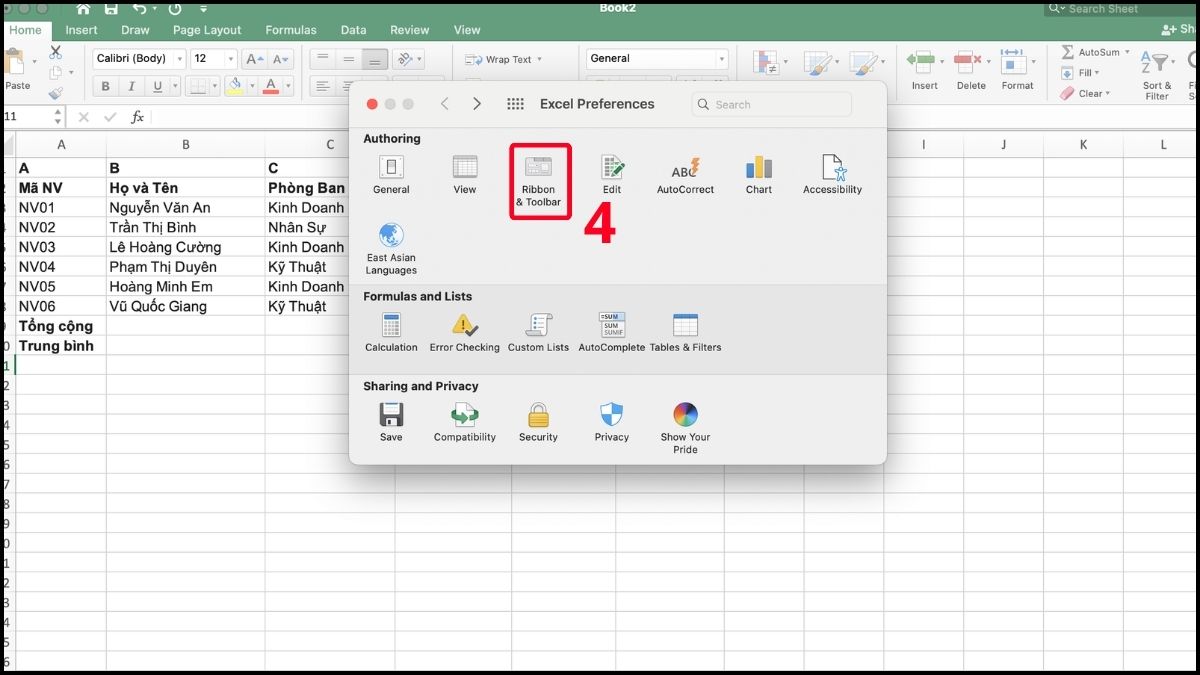Switch to the Page Layout tab
Viewport: 1200px width, 675px height.
click(x=208, y=30)
